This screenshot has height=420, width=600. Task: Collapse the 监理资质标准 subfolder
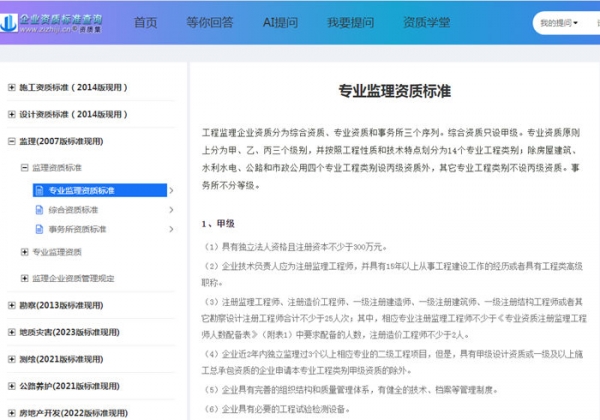click(x=24, y=167)
